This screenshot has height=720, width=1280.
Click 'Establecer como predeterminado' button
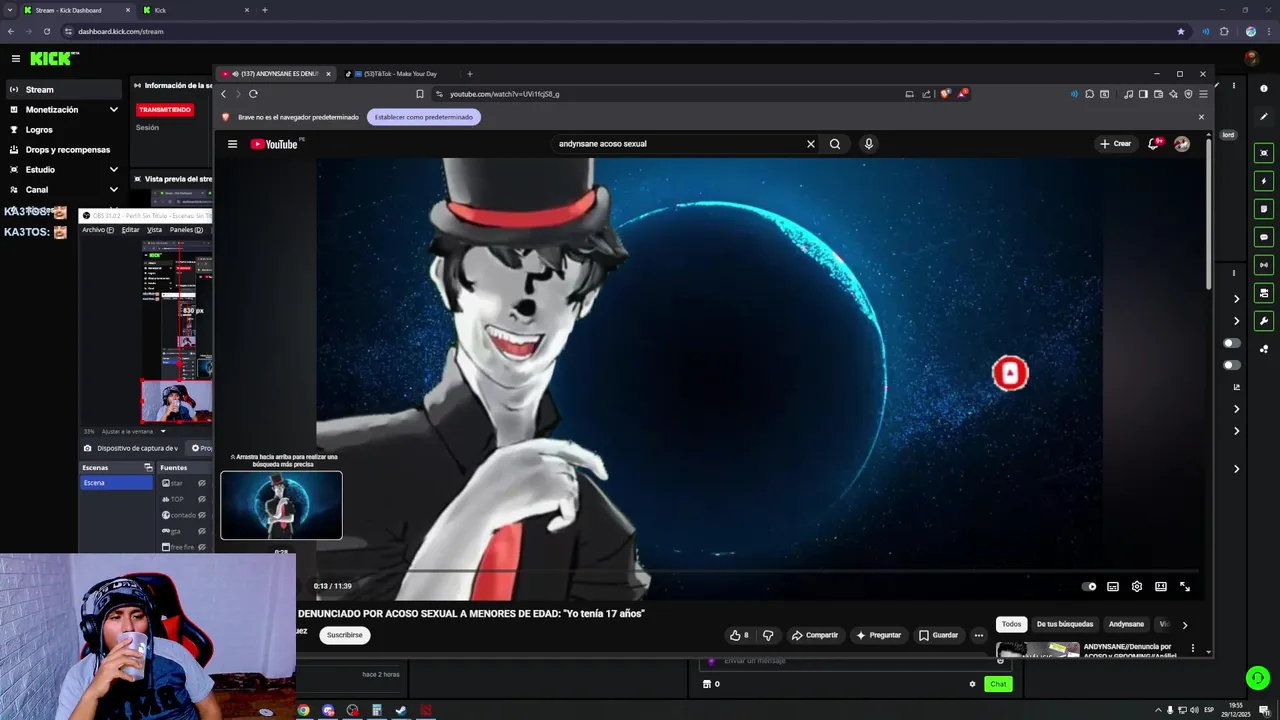click(x=424, y=117)
